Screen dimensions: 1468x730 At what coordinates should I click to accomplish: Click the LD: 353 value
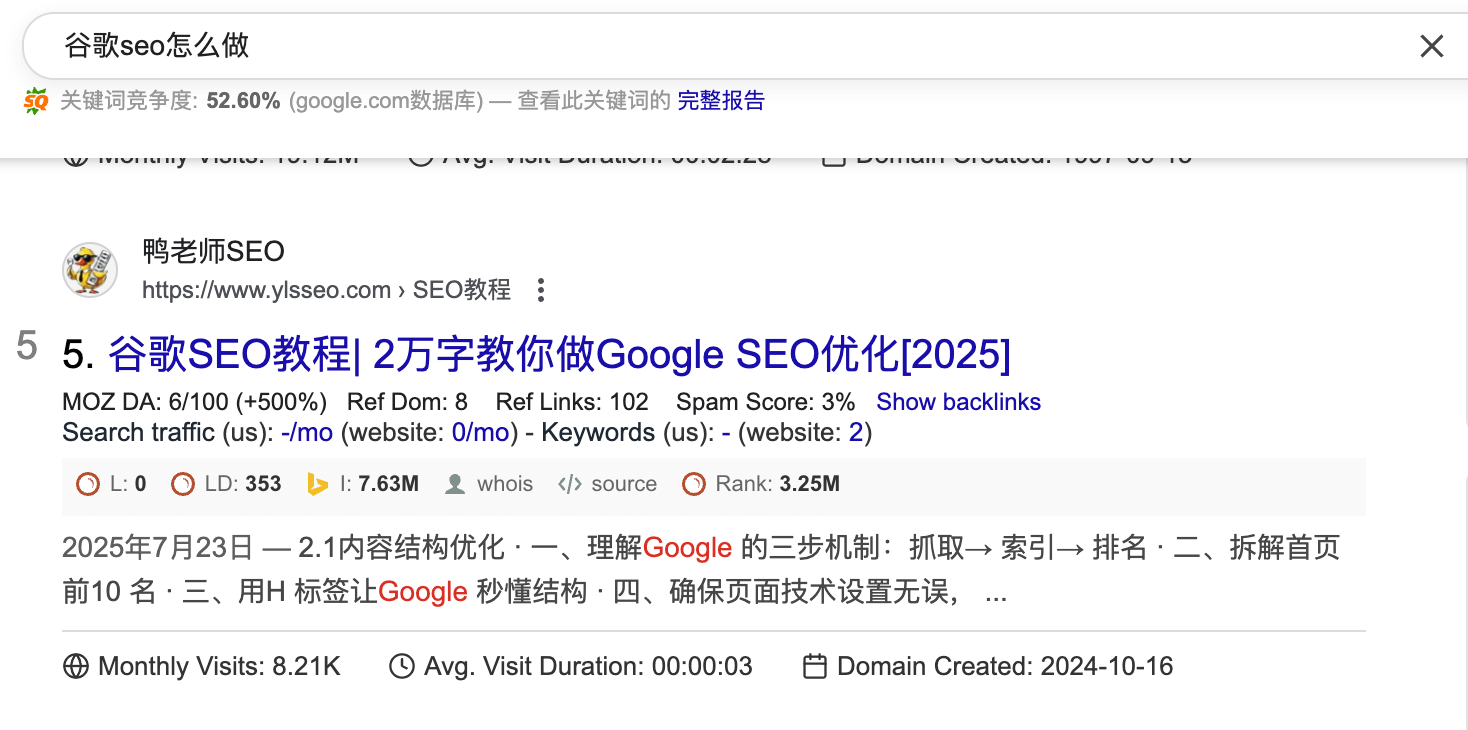(x=243, y=484)
